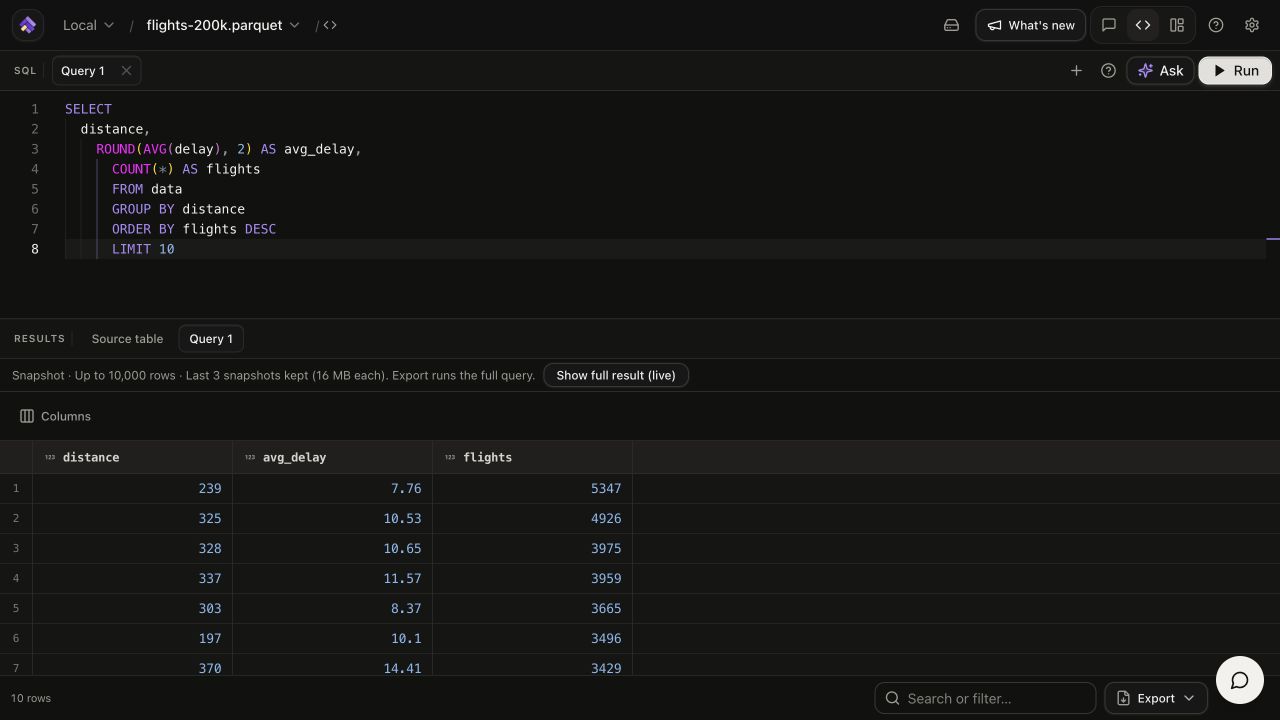Select flights cell 3975
1280x720 pixels.
pos(533,548)
